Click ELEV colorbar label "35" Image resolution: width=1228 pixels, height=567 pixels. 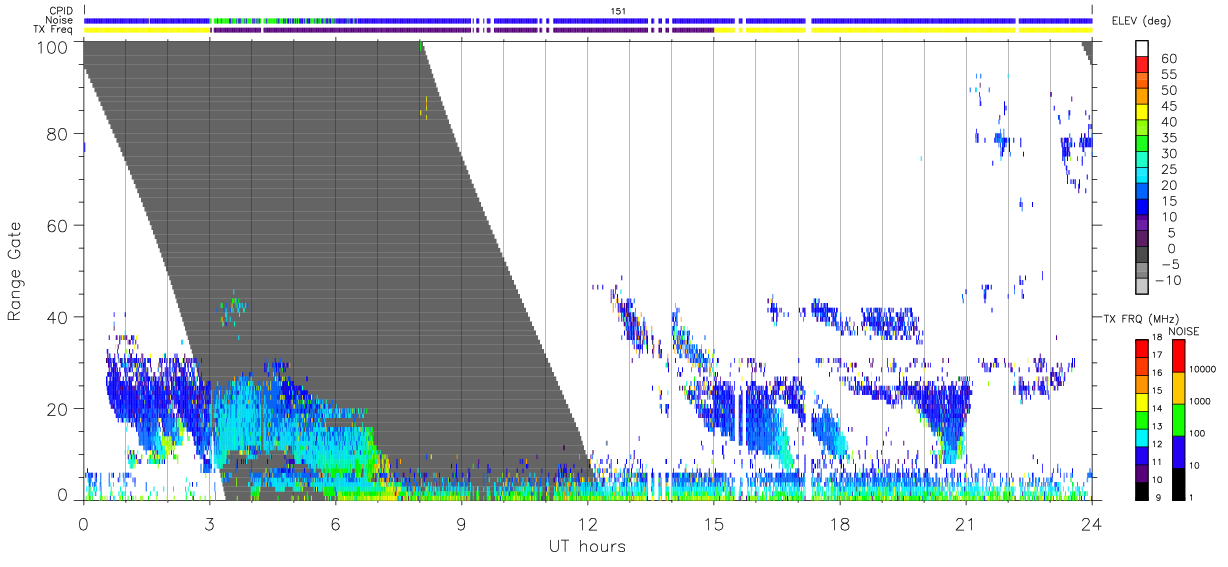1167,138
